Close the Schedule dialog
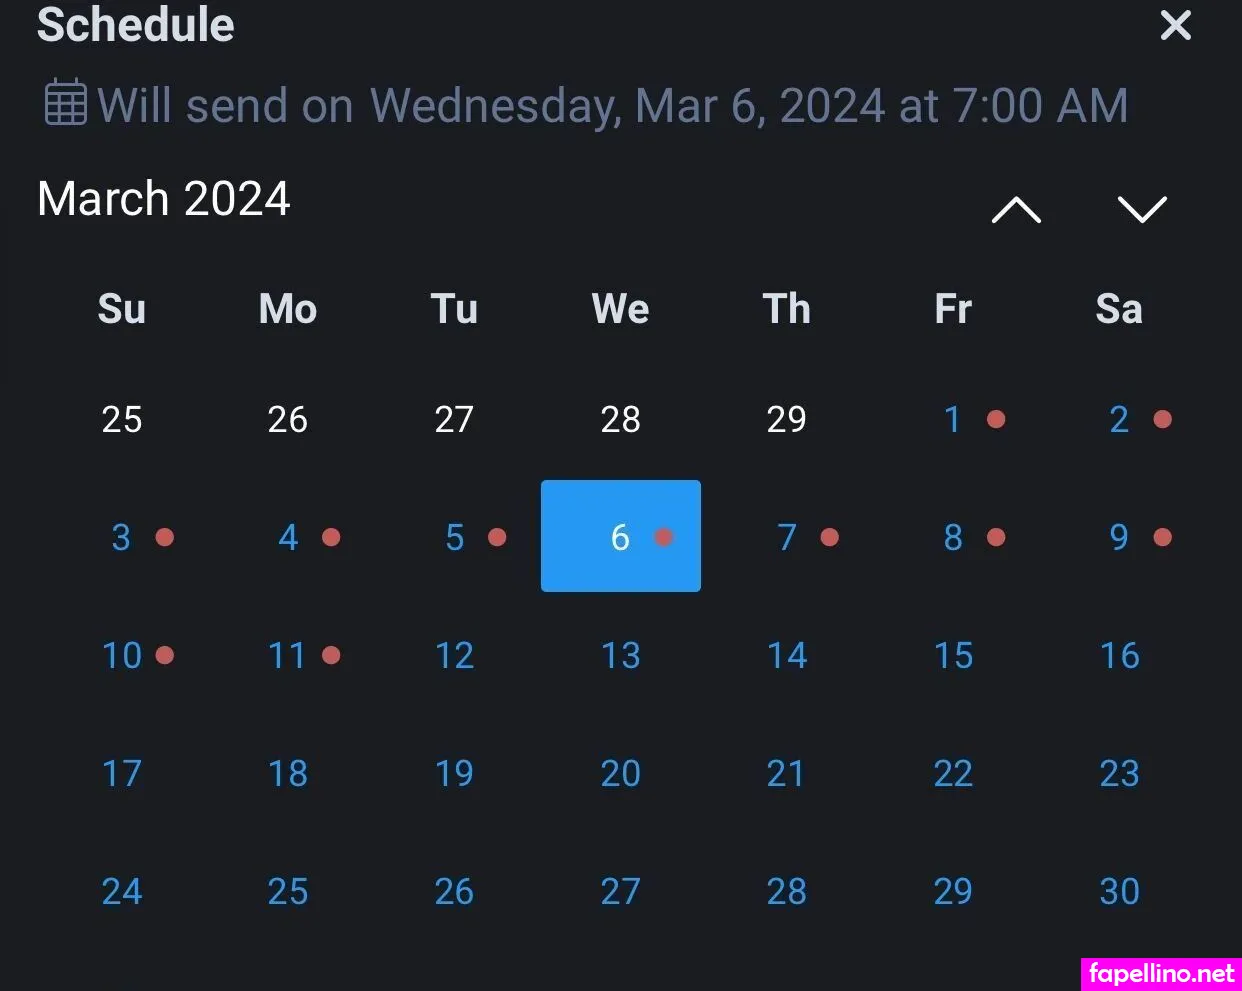 pyautogui.click(x=1175, y=25)
